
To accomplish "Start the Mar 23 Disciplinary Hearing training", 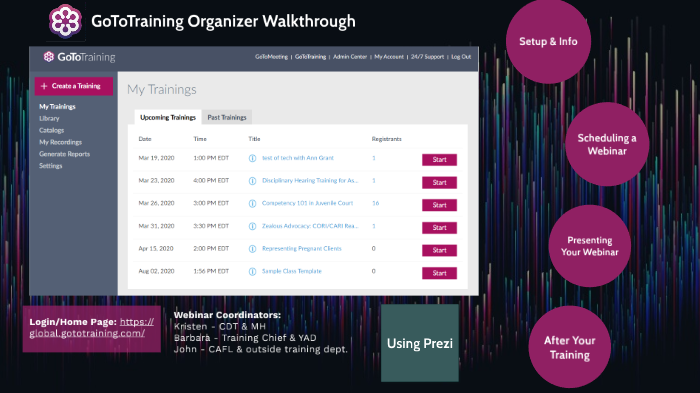I will 439,183.
